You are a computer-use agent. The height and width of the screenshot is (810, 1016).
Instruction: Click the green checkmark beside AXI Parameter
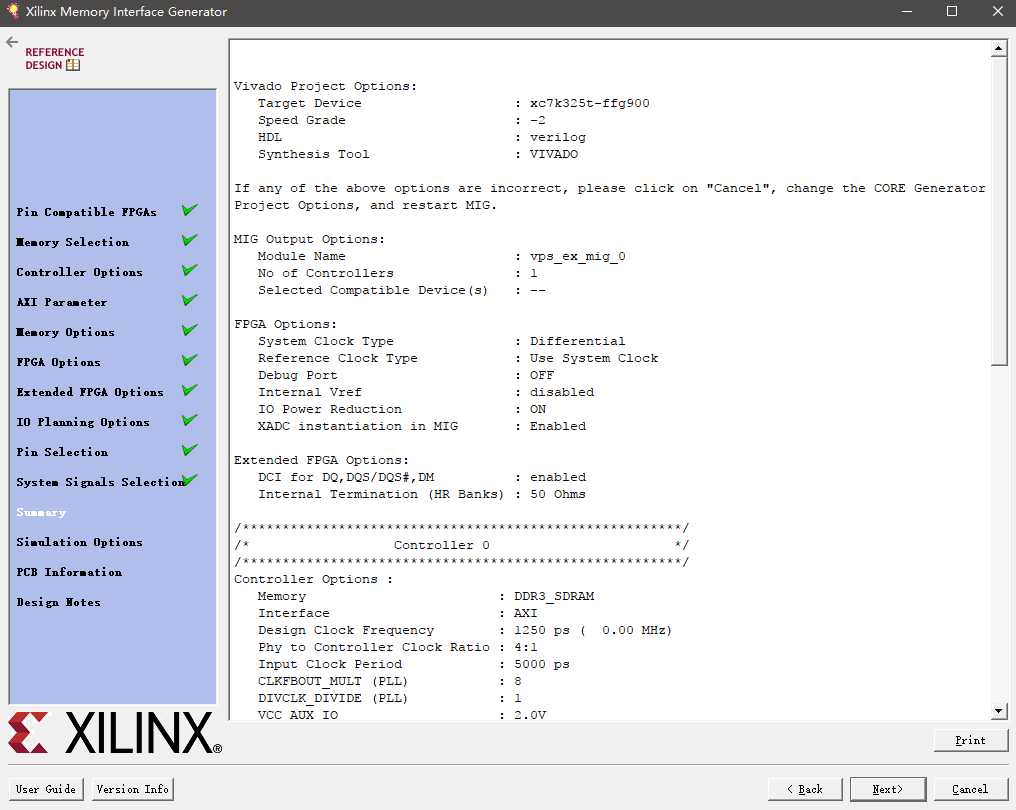(x=190, y=299)
